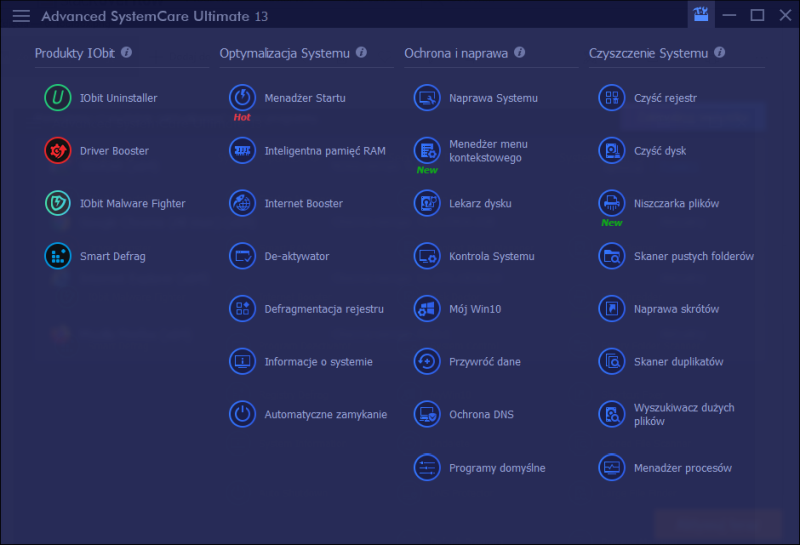
Task: Click the Przywróć dane label
Action: (485, 362)
